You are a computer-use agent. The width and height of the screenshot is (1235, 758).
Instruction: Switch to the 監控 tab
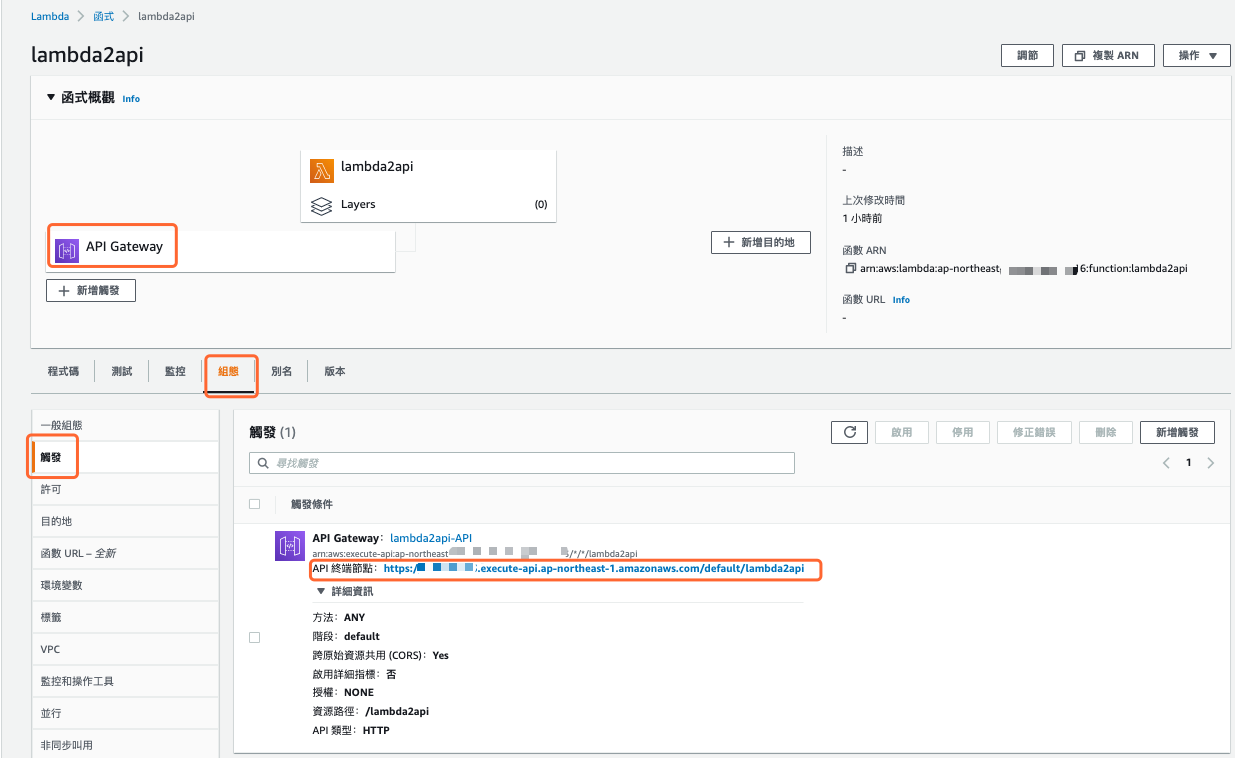pyautogui.click(x=175, y=371)
